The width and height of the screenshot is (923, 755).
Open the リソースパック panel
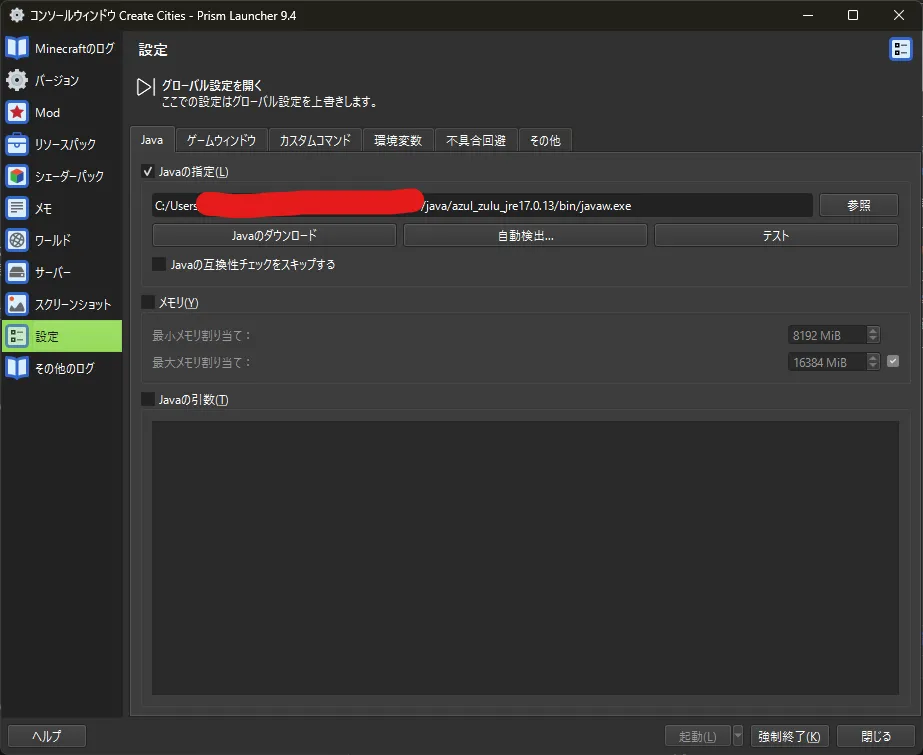pyautogui.click(x=58, y=143)
